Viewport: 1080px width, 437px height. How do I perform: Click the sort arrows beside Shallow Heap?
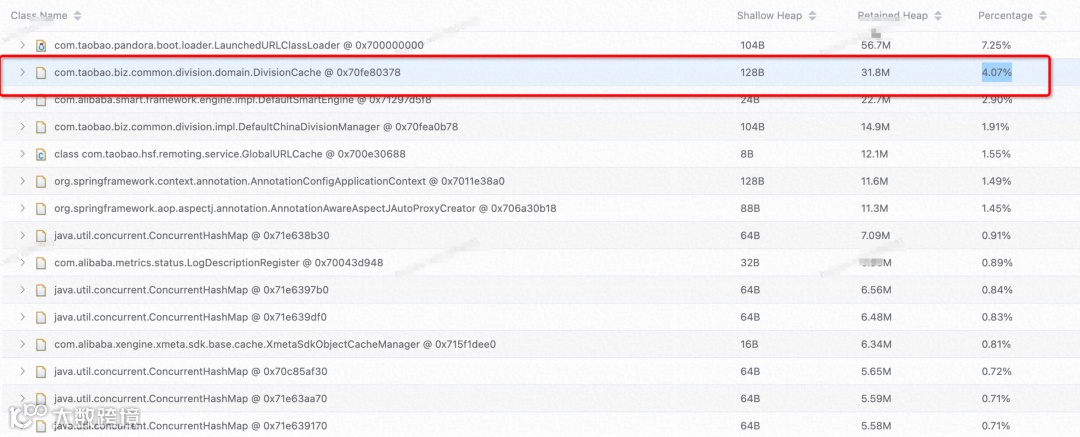click(x=812, y=15)
